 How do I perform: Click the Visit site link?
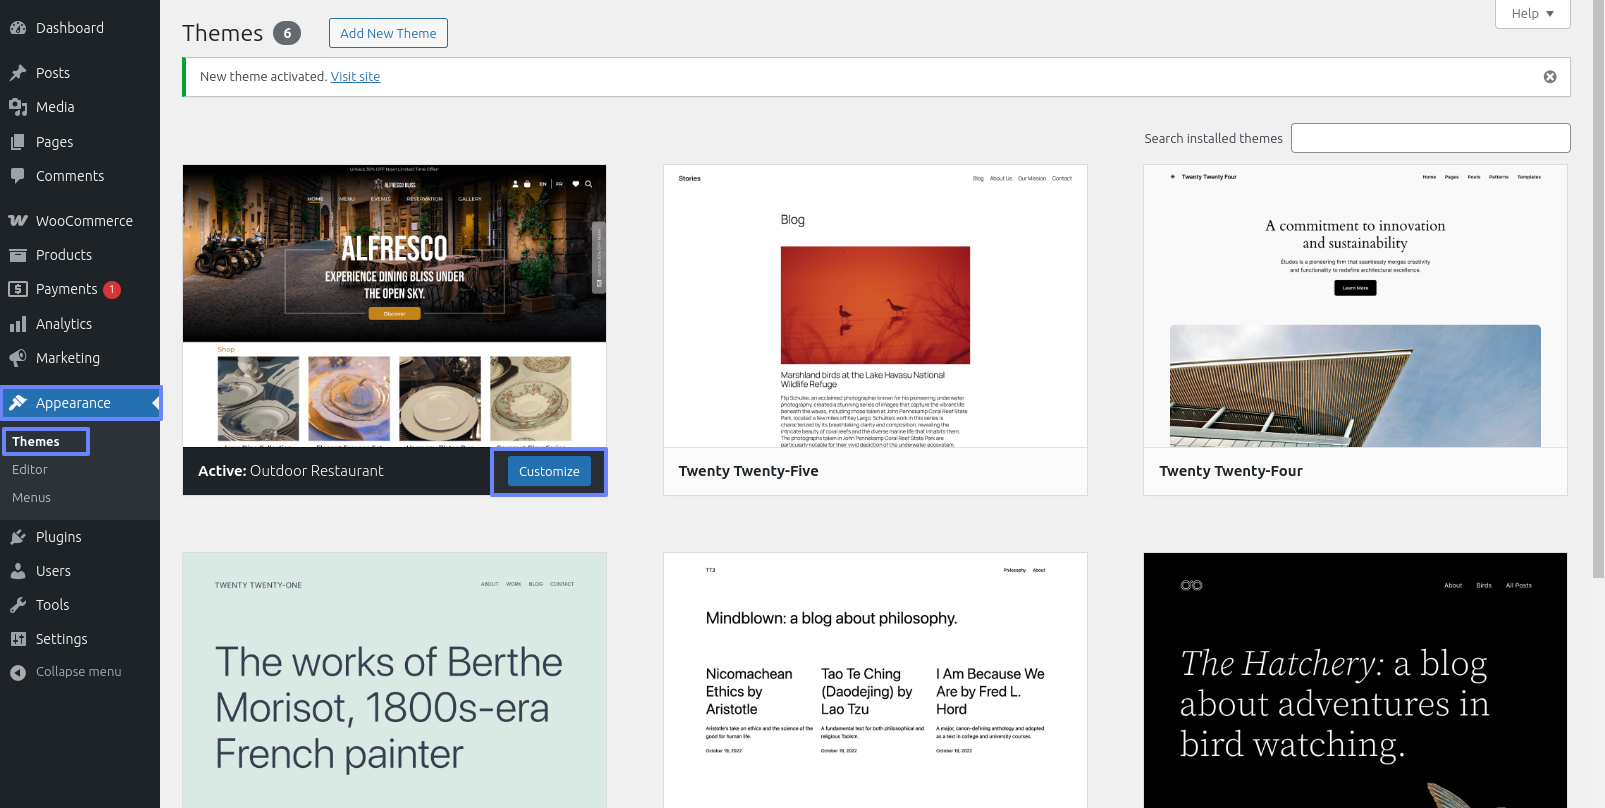[355, 76]
